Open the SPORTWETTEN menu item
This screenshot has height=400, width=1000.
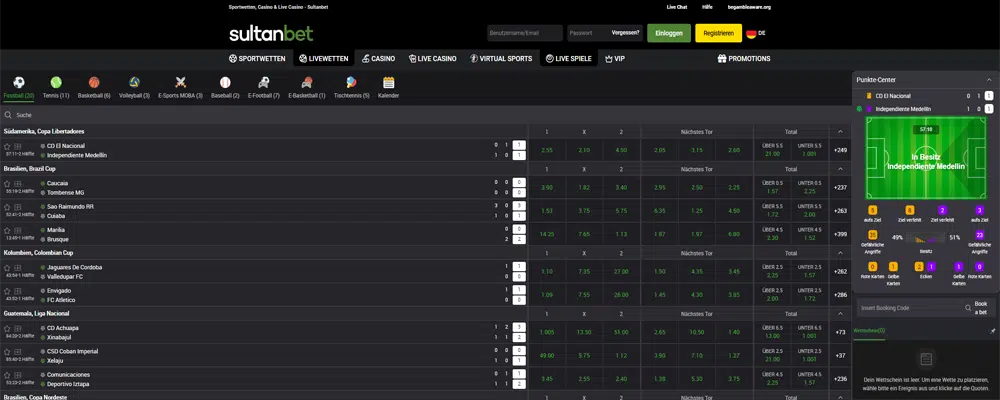[x=257, y=59]
